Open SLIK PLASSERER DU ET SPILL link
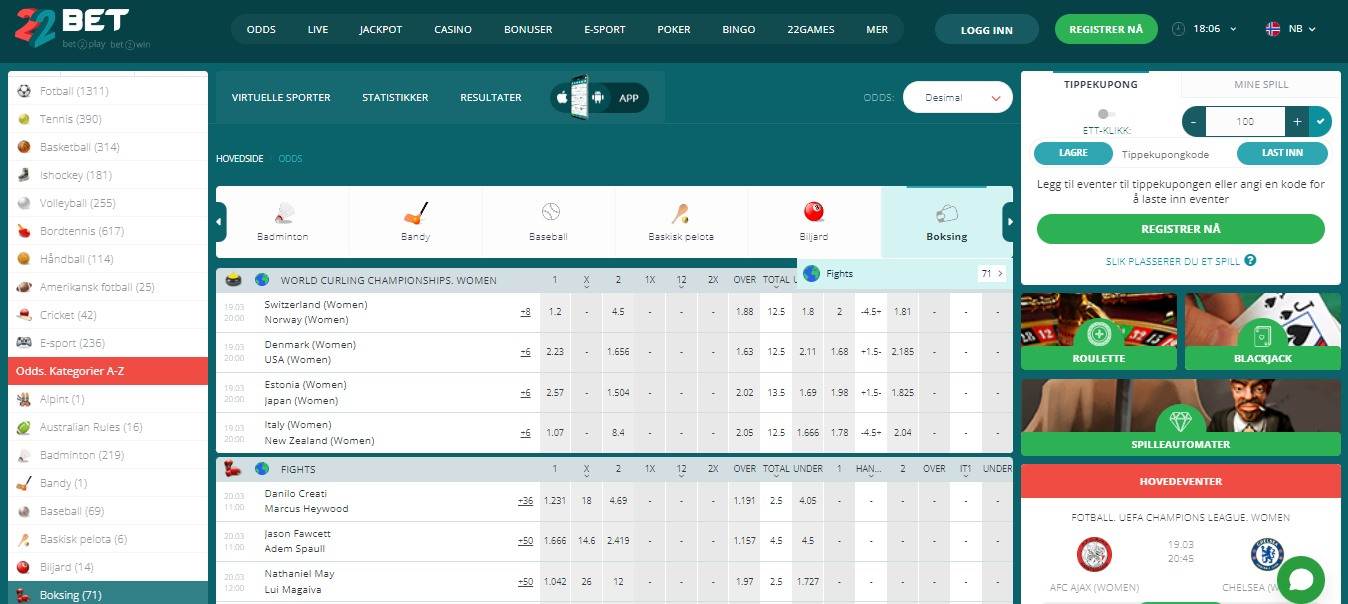1348x604 pixels. [1173, 261]
